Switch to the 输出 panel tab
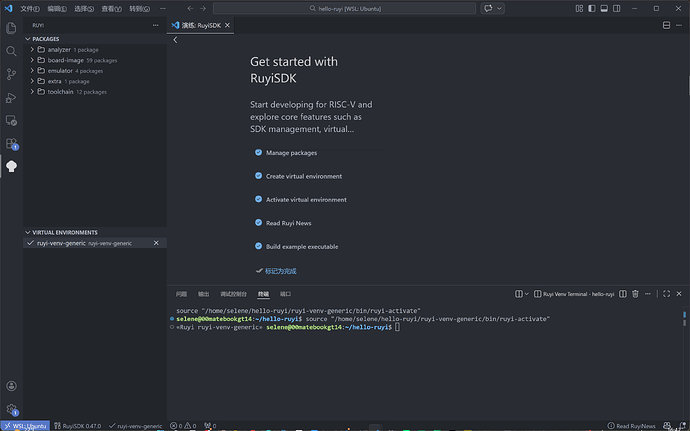 pyautogui.click(x=204, y=294)
